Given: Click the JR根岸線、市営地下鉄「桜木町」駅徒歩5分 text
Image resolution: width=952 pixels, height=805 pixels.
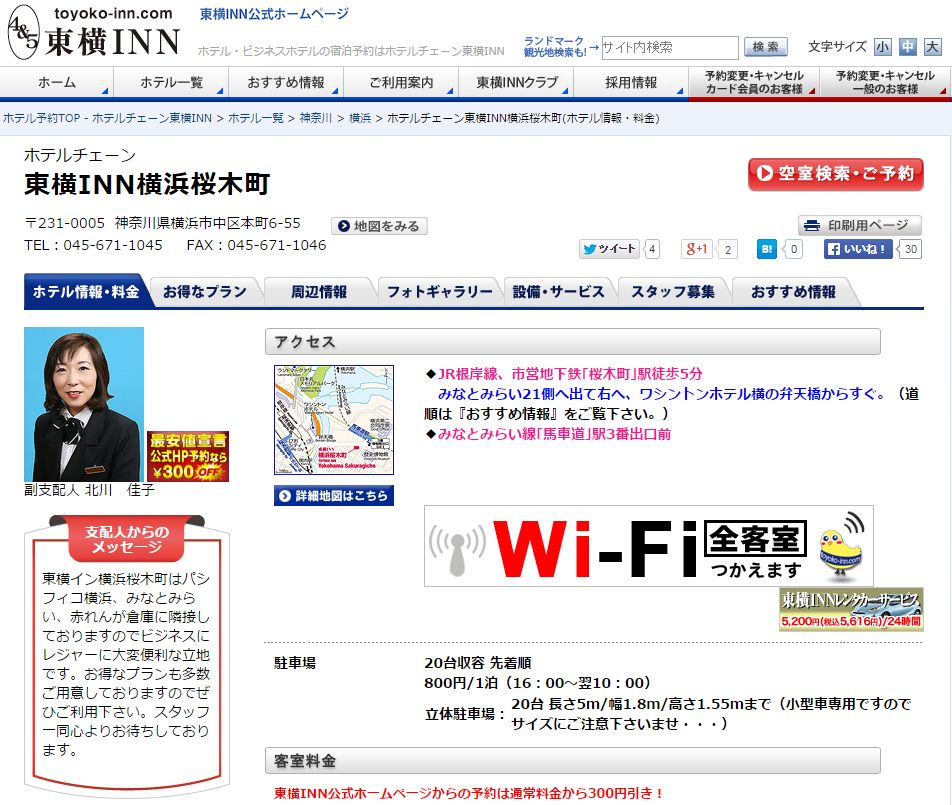Looking at the screenshot, I should coord(570,374).
